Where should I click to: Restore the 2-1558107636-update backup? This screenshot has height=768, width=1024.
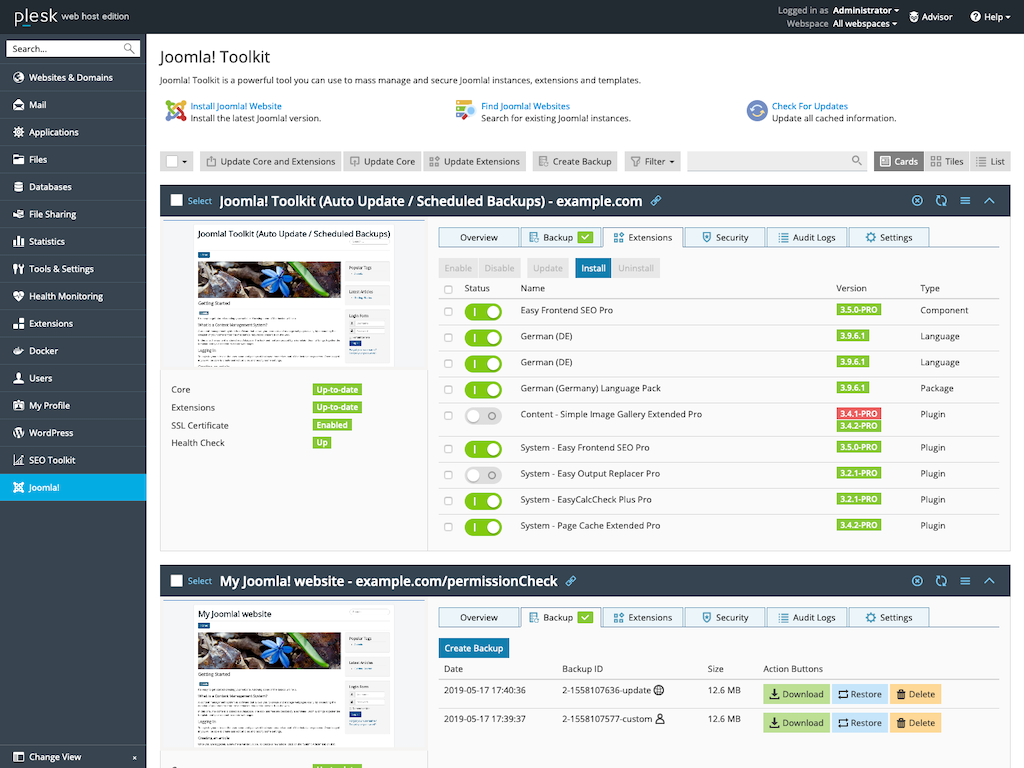click(859, 693)
